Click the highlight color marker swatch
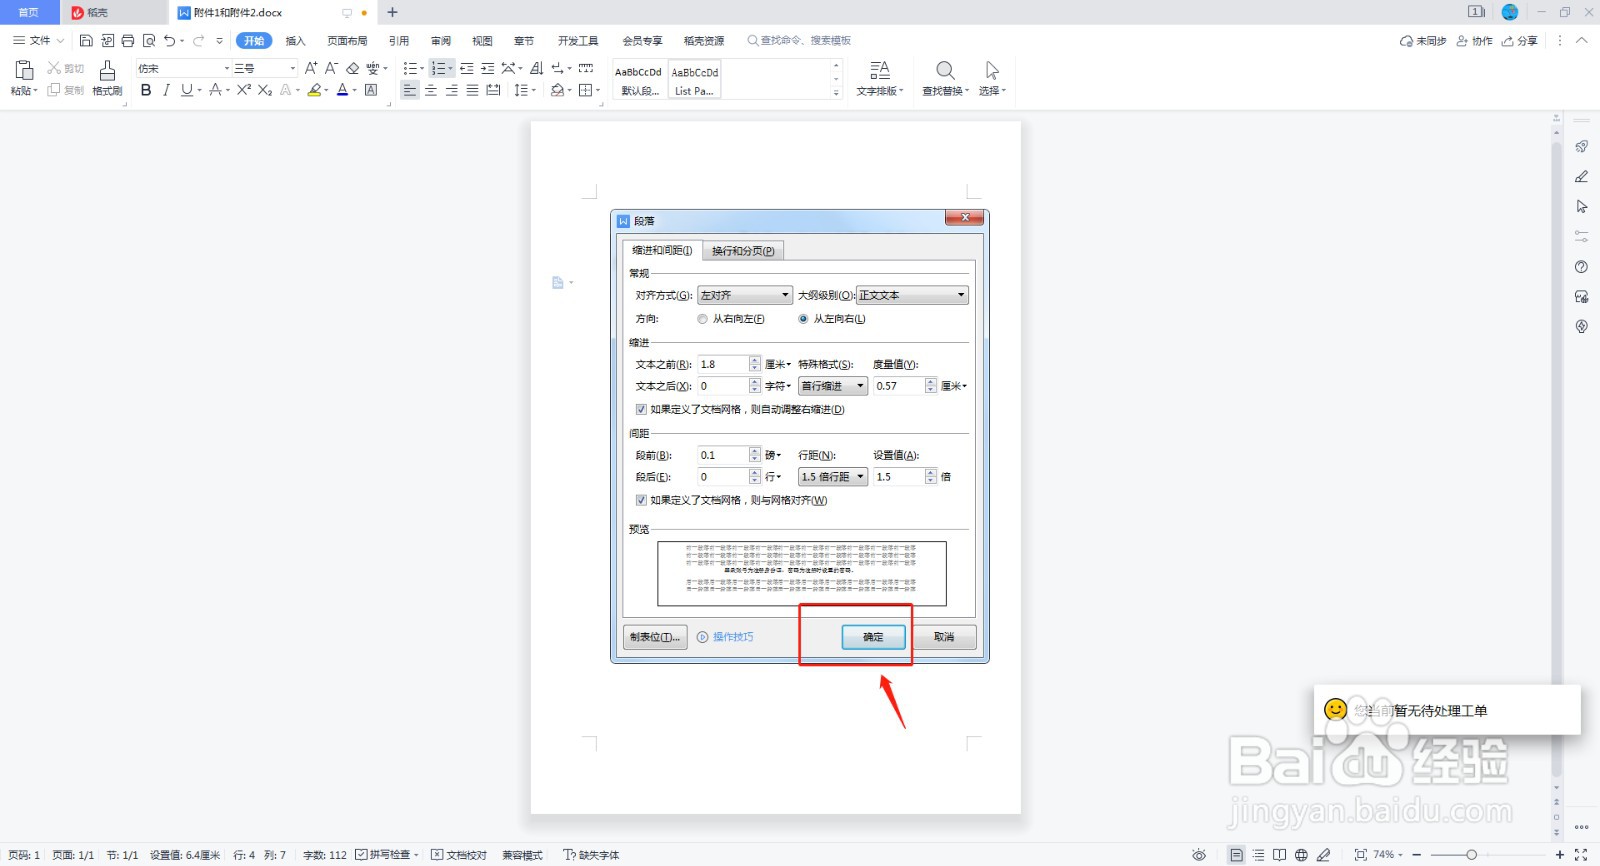 314,90
